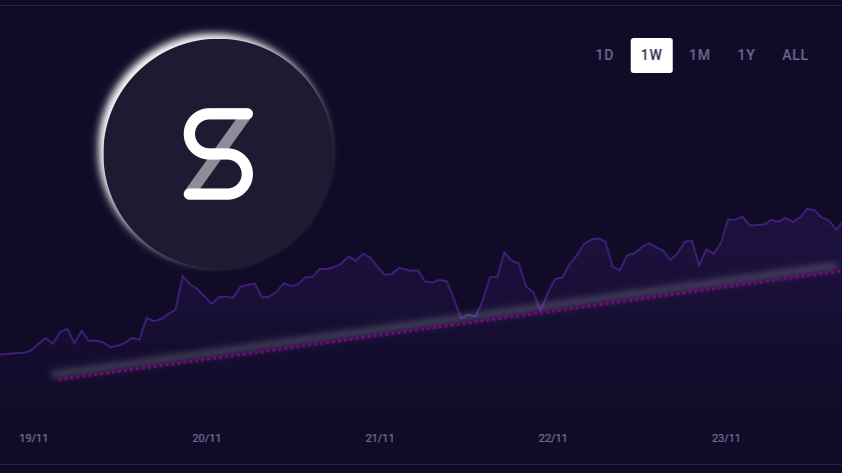Click the 20/11 date label
This screenshot has width=842, height=473.
(207, 438)
